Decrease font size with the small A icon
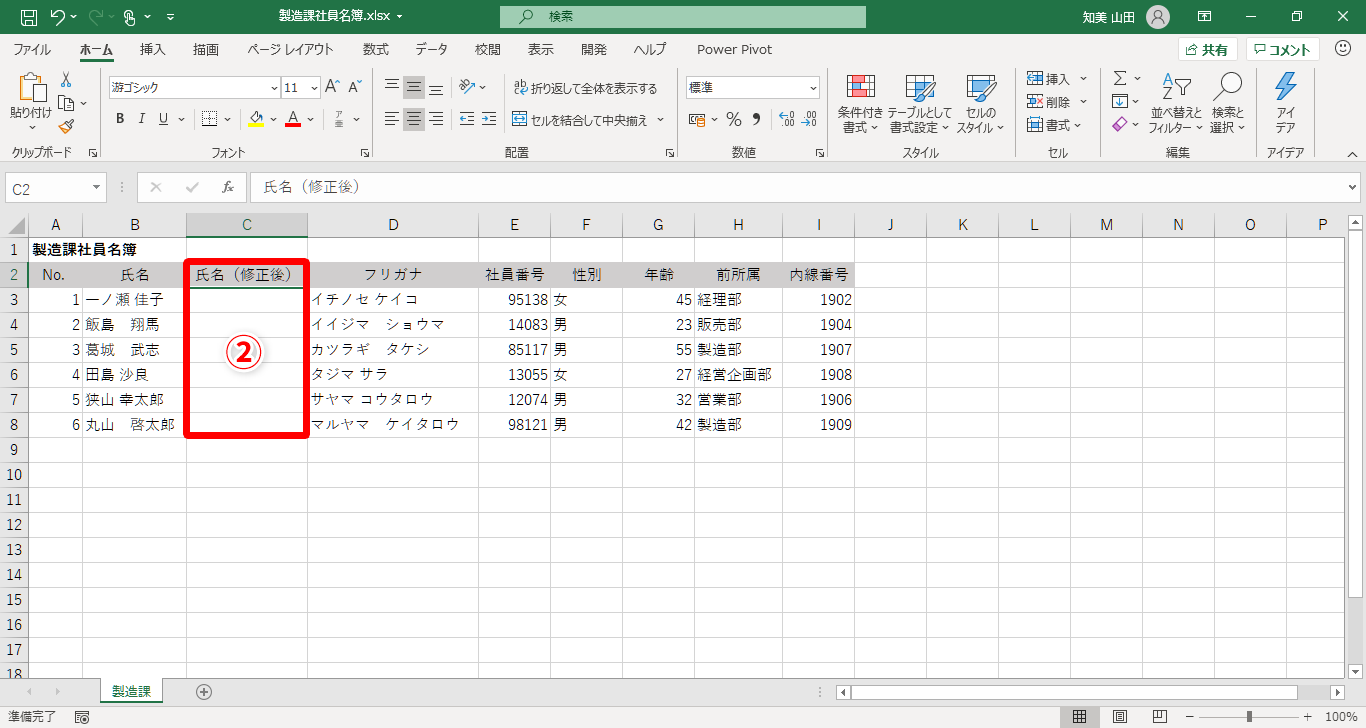This screenshot has height=728, width=1366. 357,87
